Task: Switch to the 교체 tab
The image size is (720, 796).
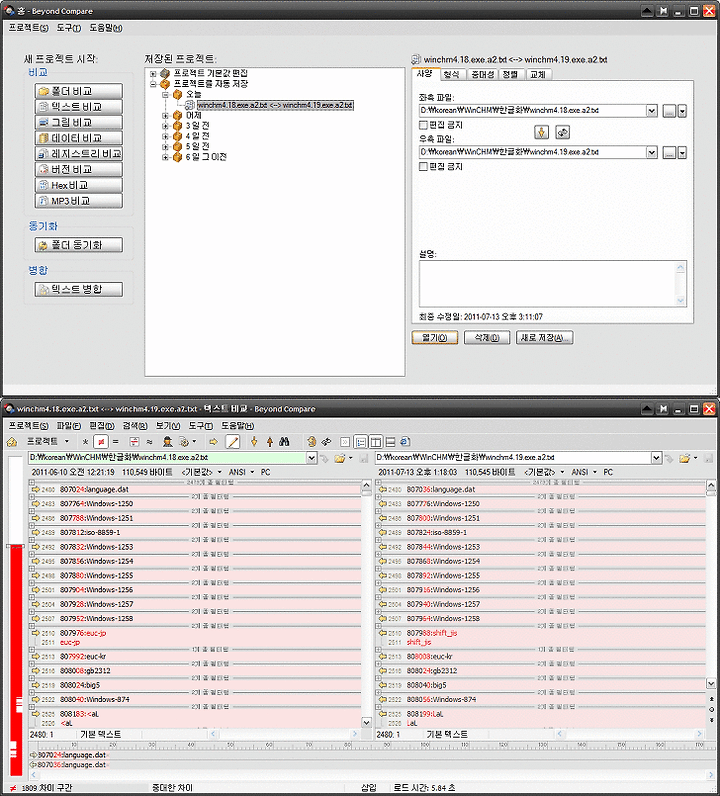Action: coord(538,75)
